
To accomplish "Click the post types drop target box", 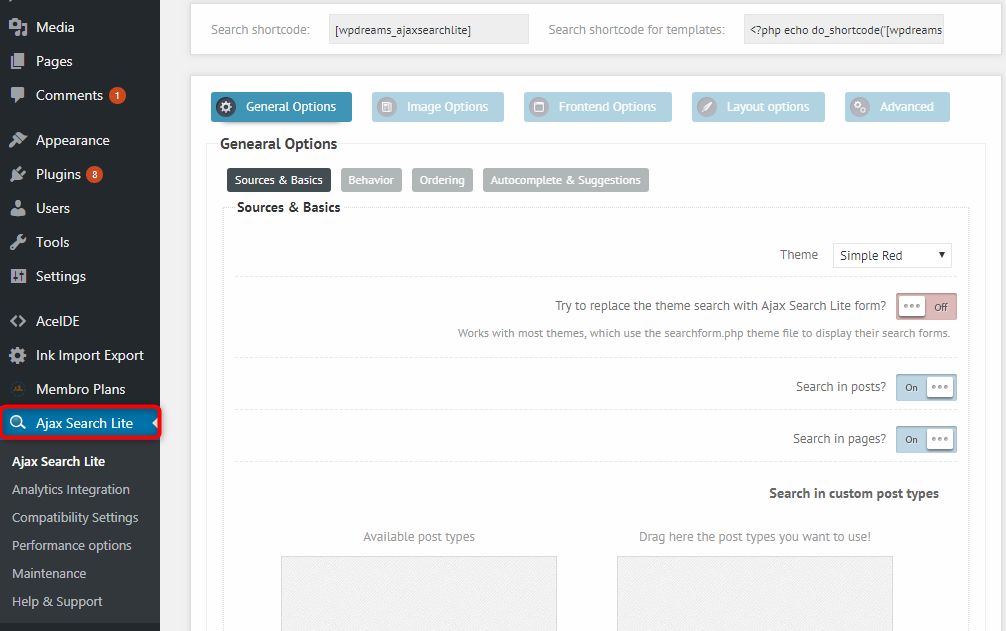I will [x=754, y=593].
